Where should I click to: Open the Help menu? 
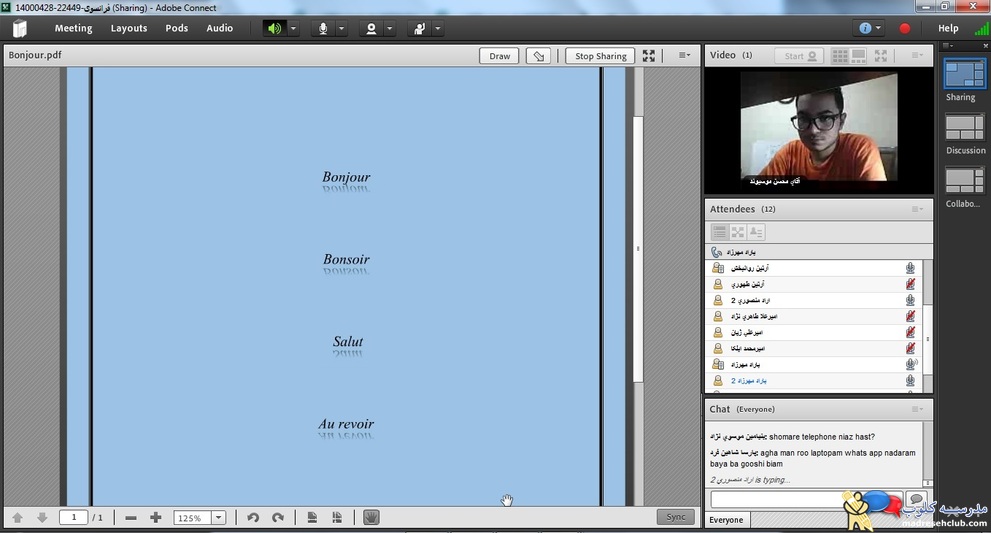948,28
